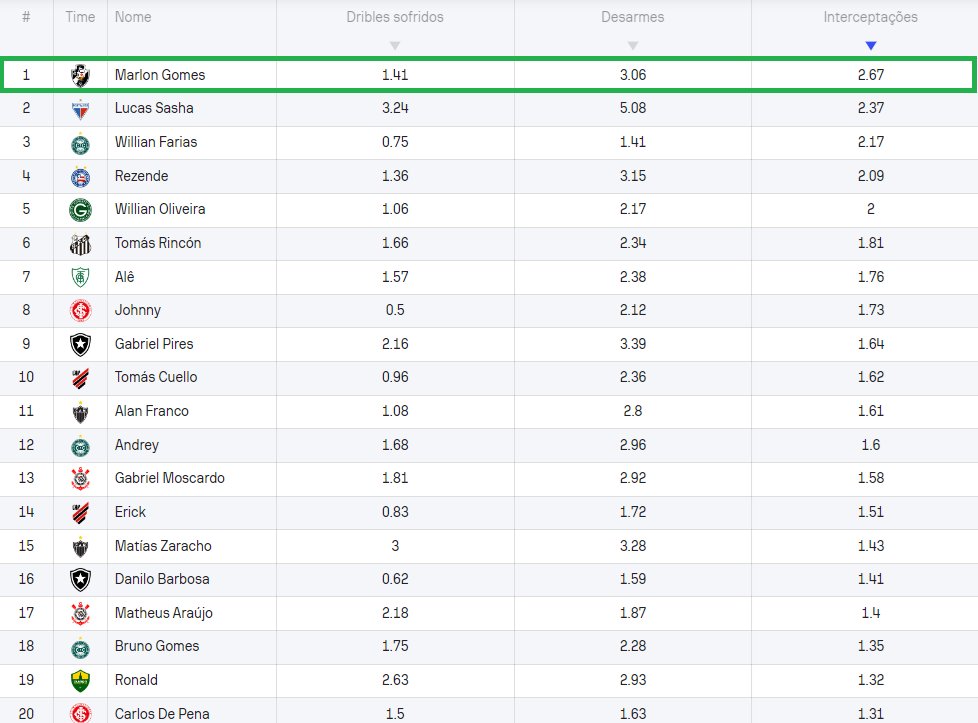Click the Fortaleza crest next to Lucas Sasha

(80, 108)
